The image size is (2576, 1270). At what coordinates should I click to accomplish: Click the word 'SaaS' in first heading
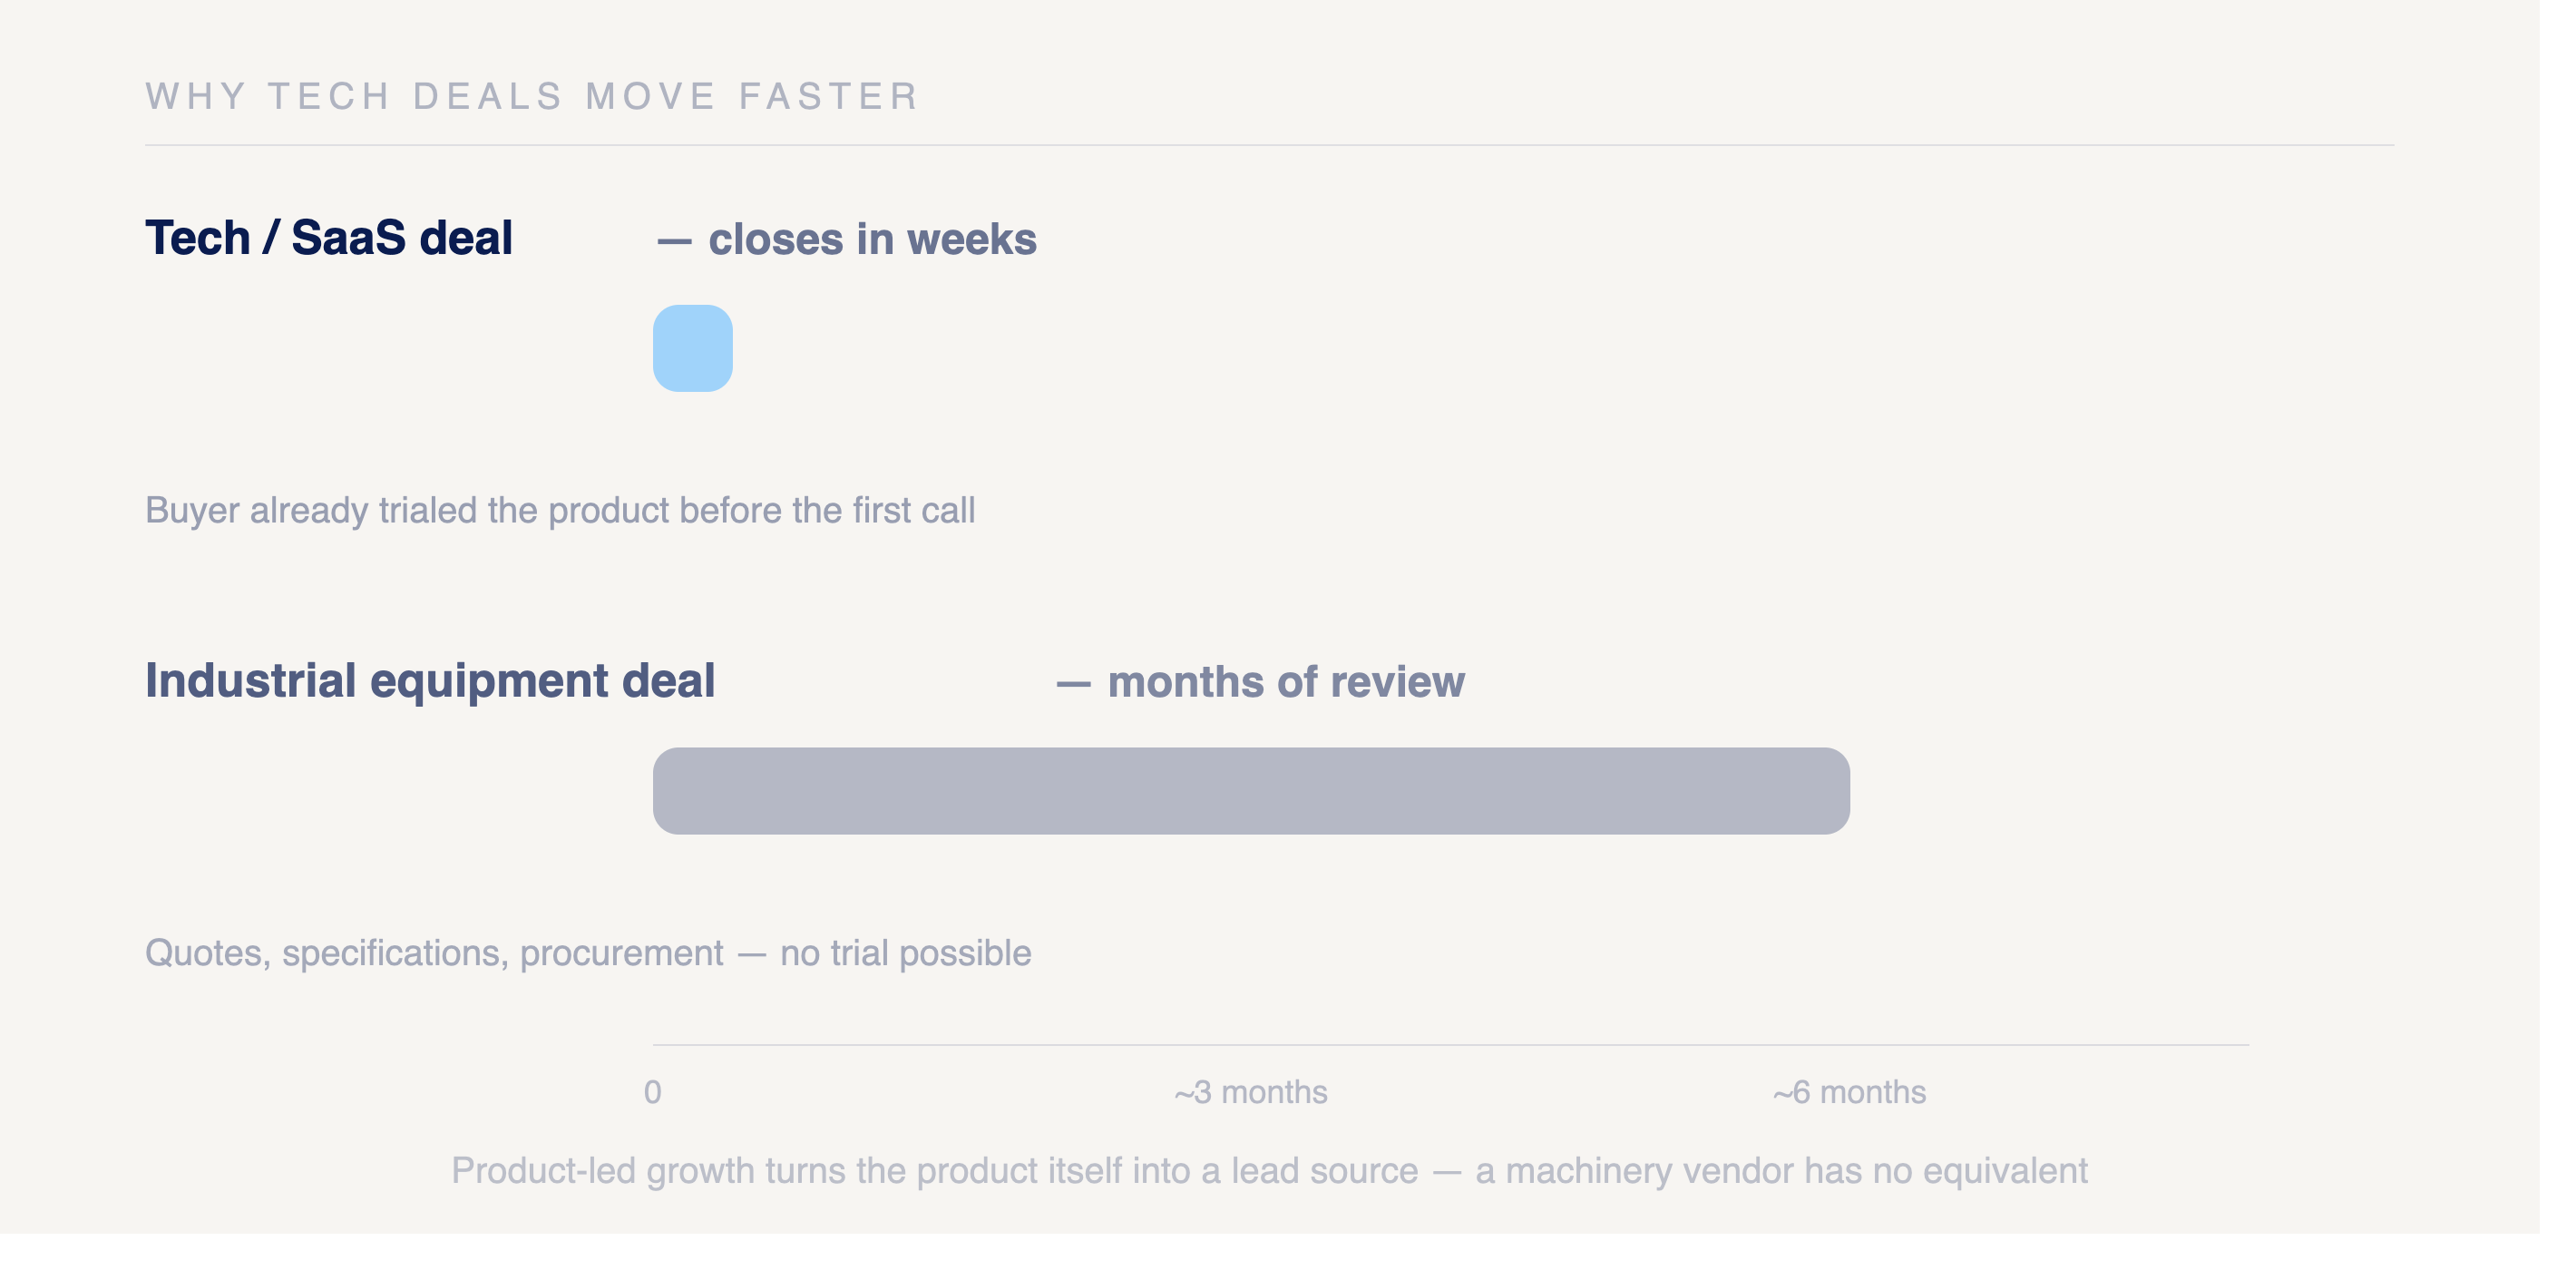(348, 238)
